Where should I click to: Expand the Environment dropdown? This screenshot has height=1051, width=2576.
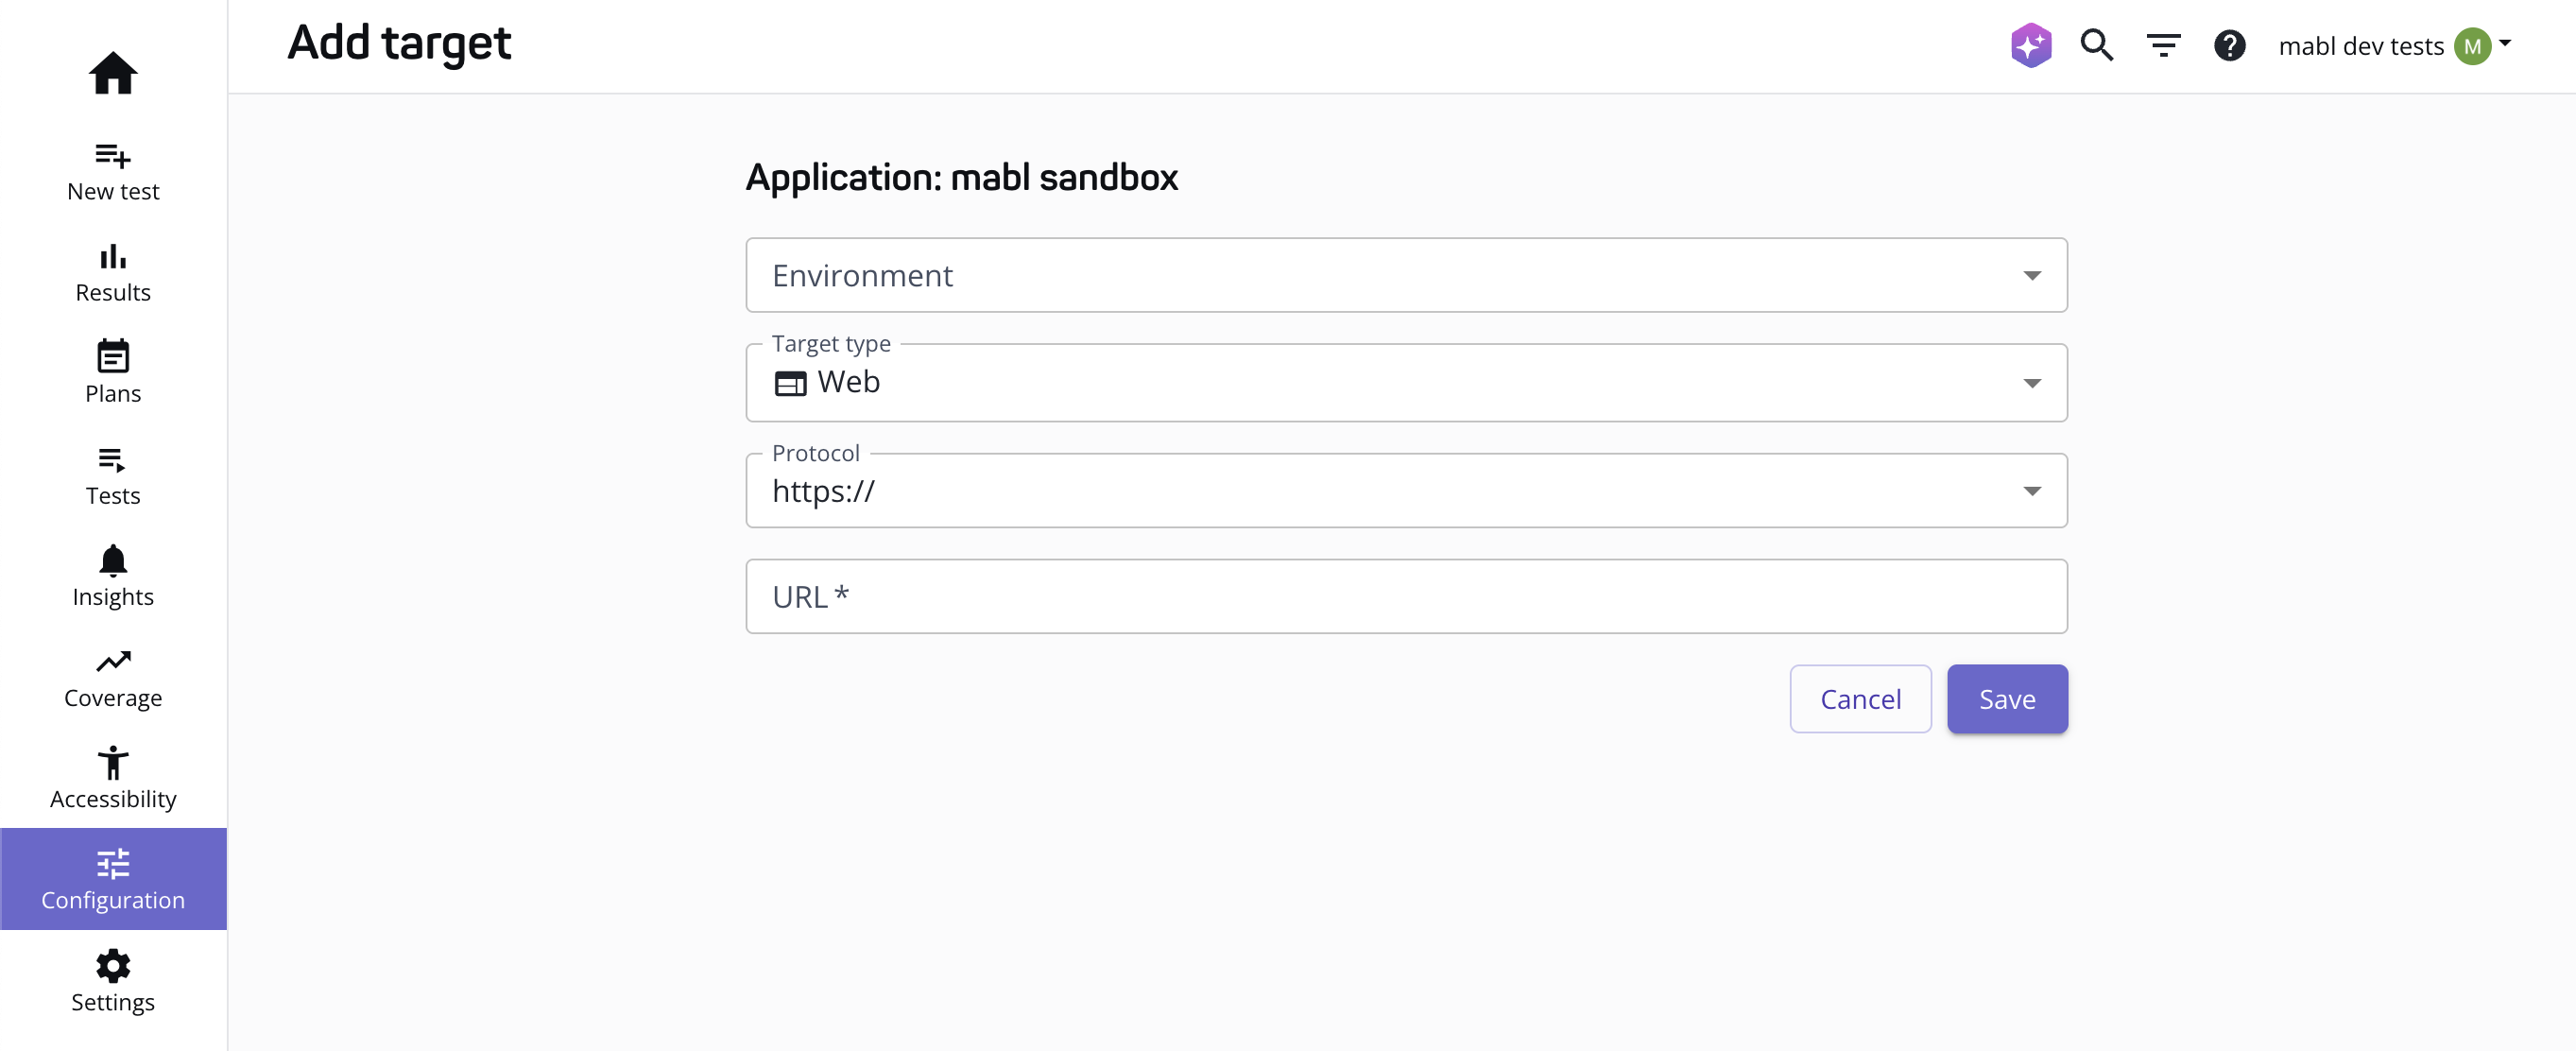(2032, 275)
